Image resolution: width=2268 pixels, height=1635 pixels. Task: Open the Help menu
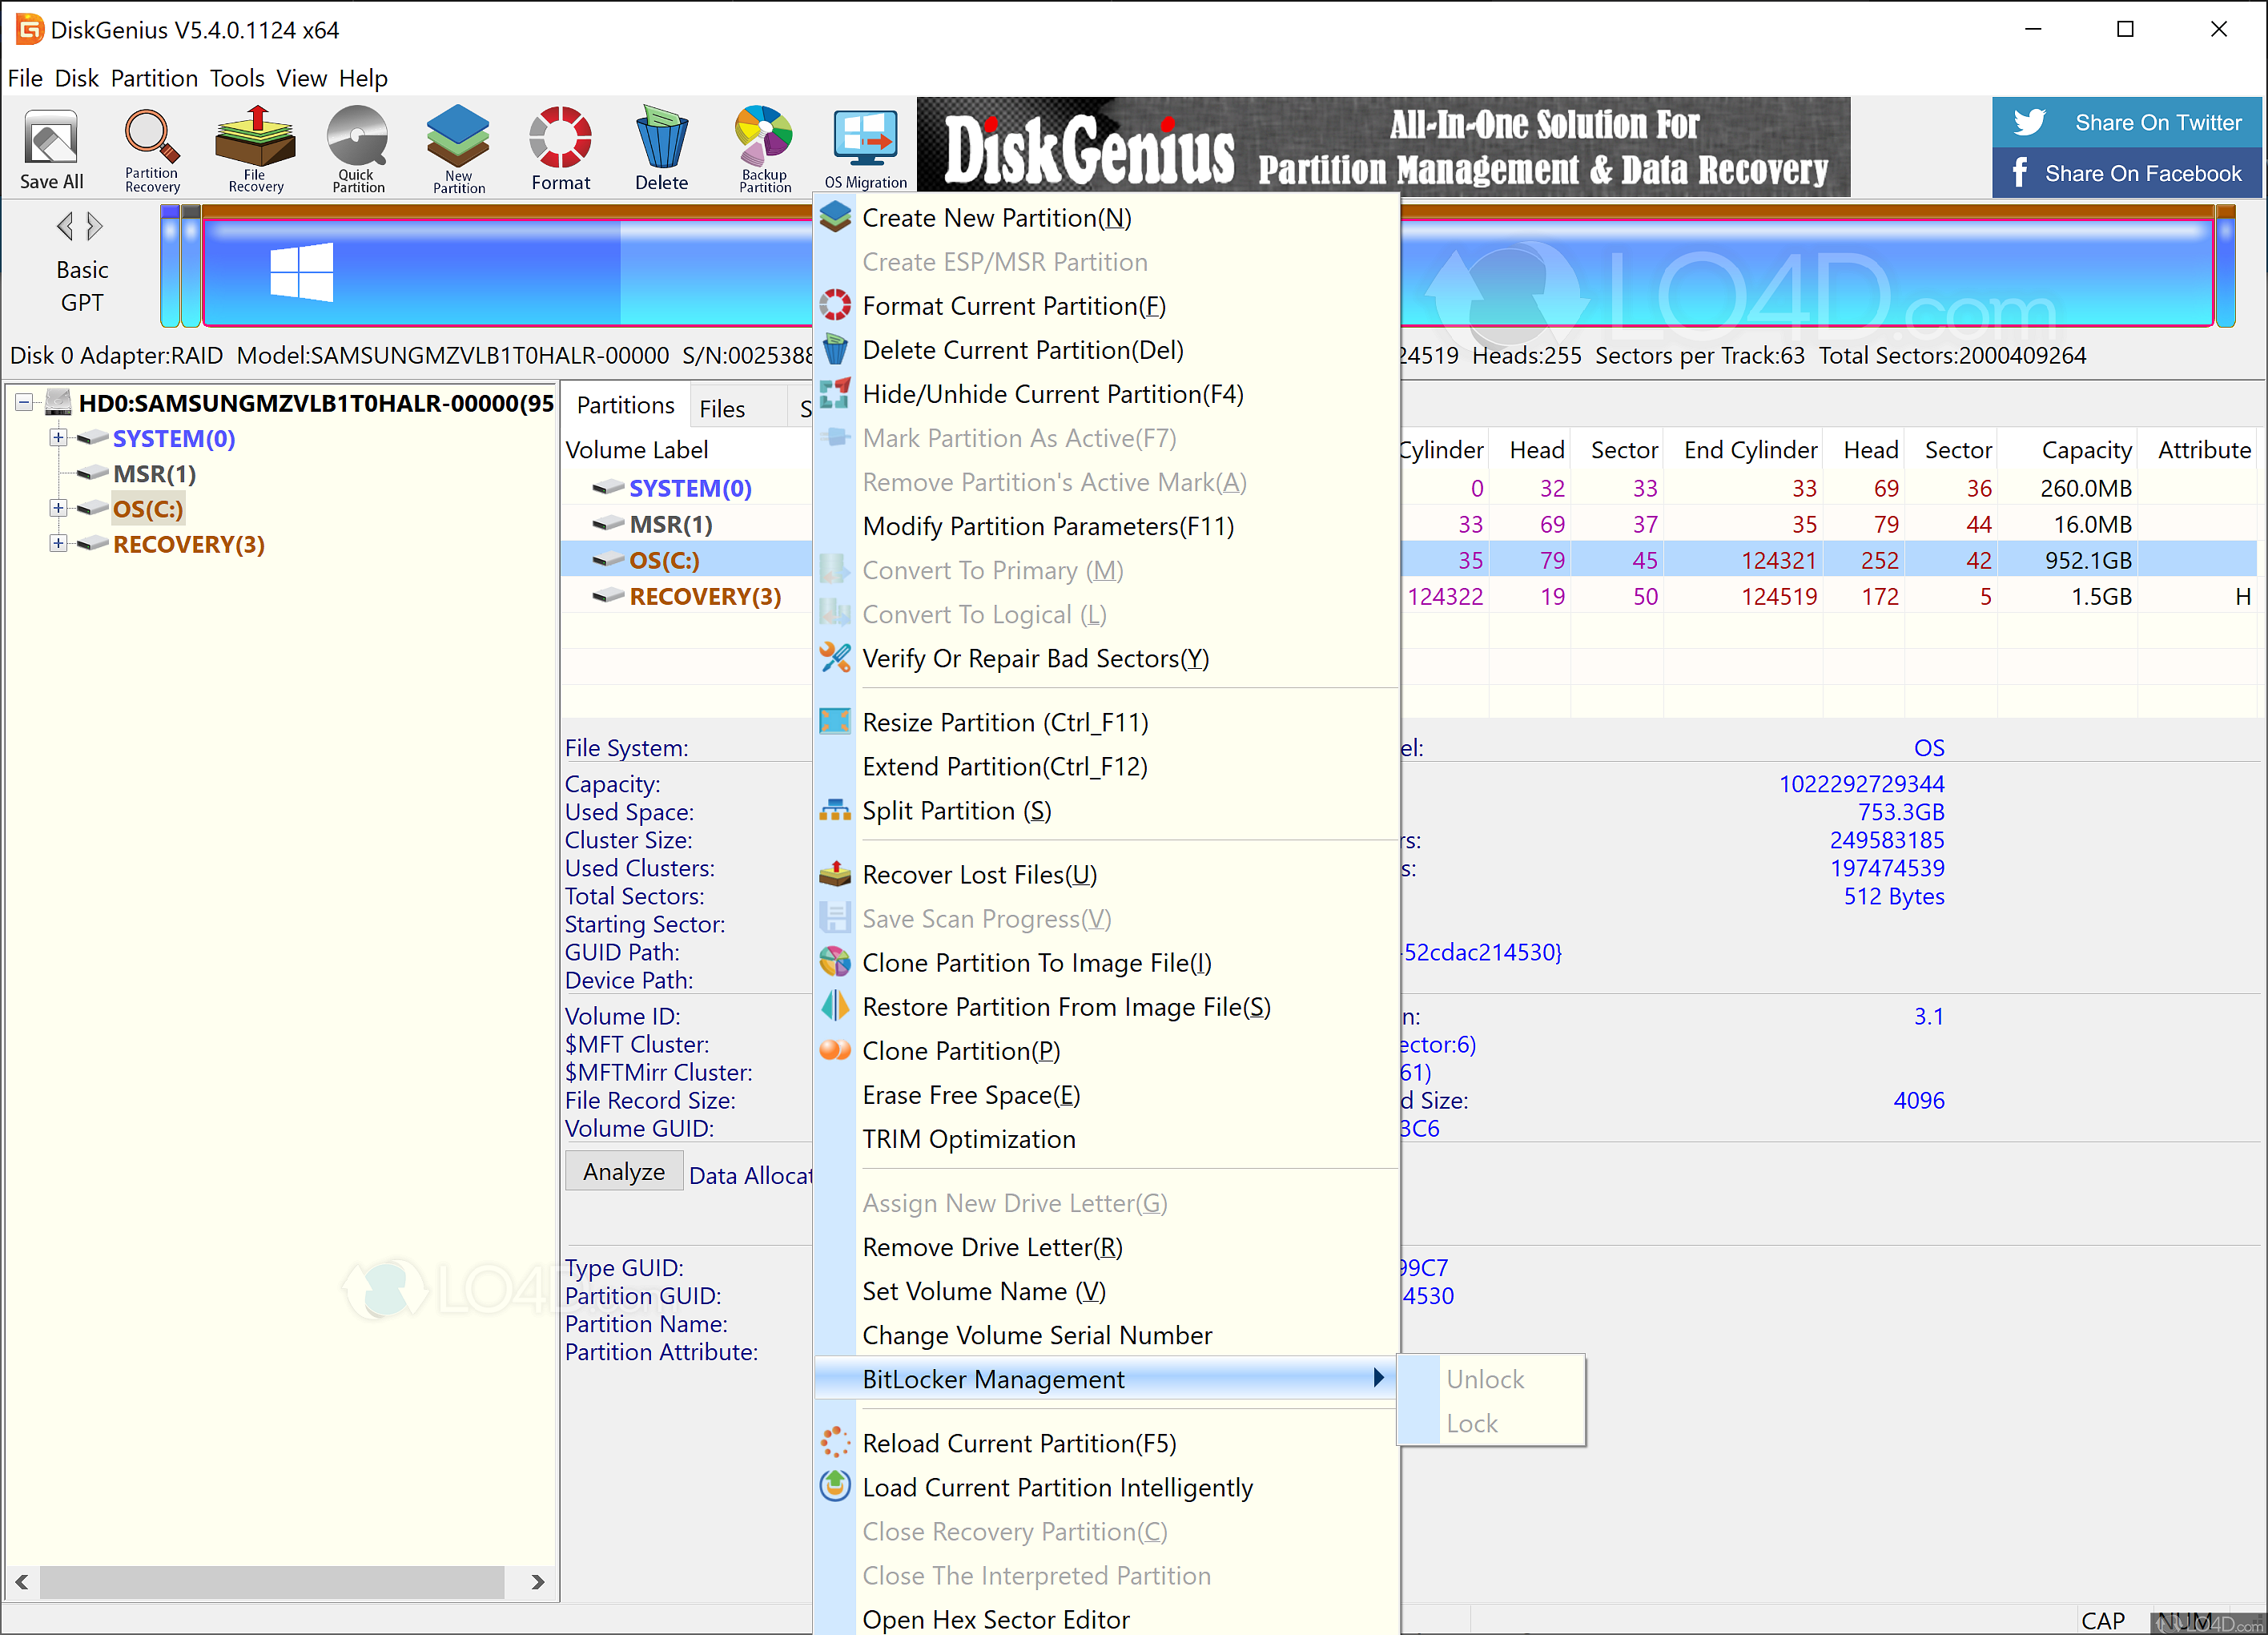[363, 78]
